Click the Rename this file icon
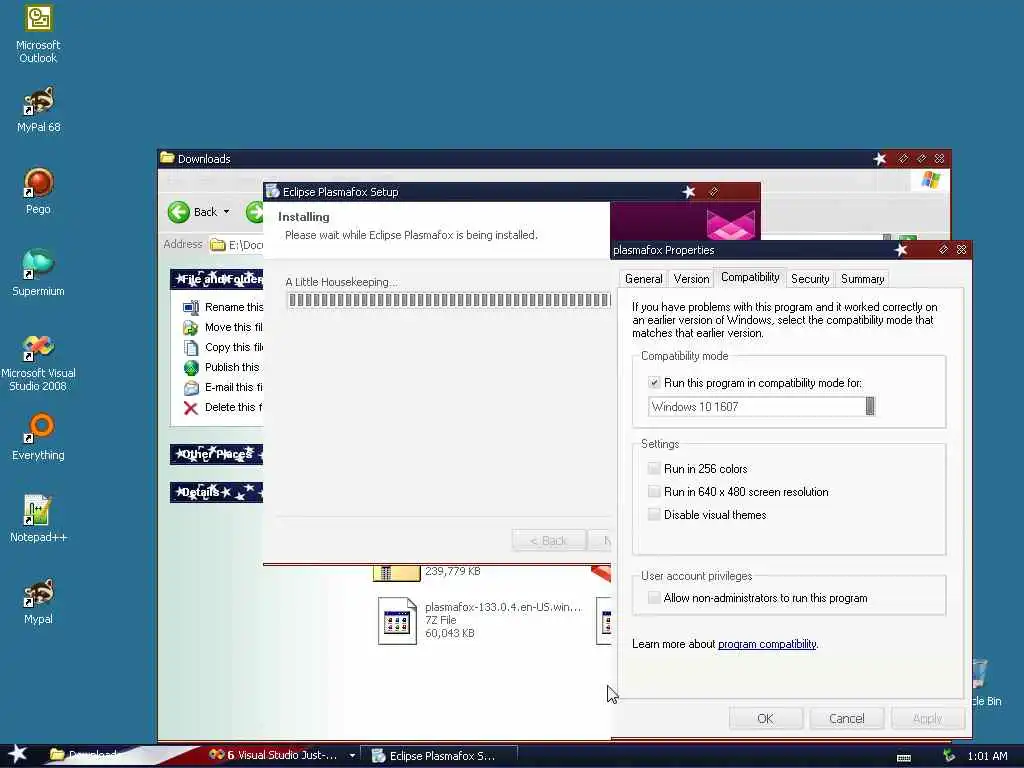The height and width of the screenshot is (768, 1024). pyautogui.click(x=191, y=307)
